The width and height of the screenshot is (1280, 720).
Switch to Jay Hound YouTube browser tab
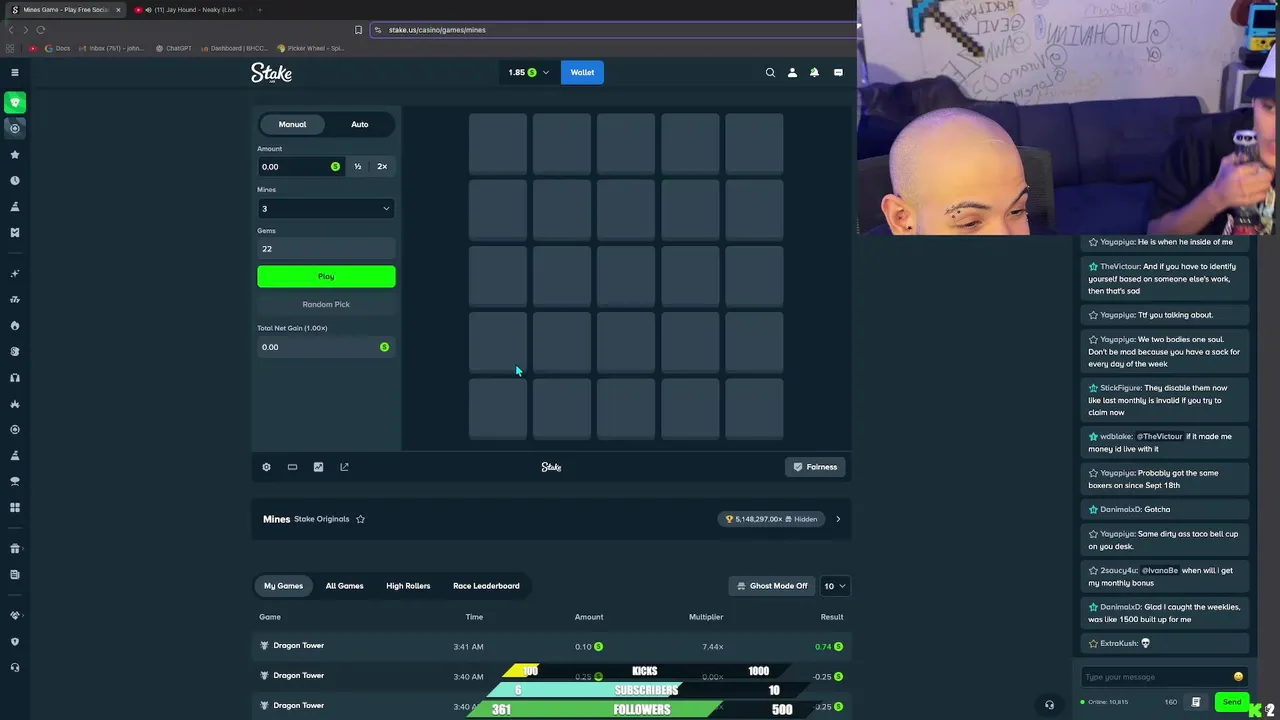(x=190, y=10)
